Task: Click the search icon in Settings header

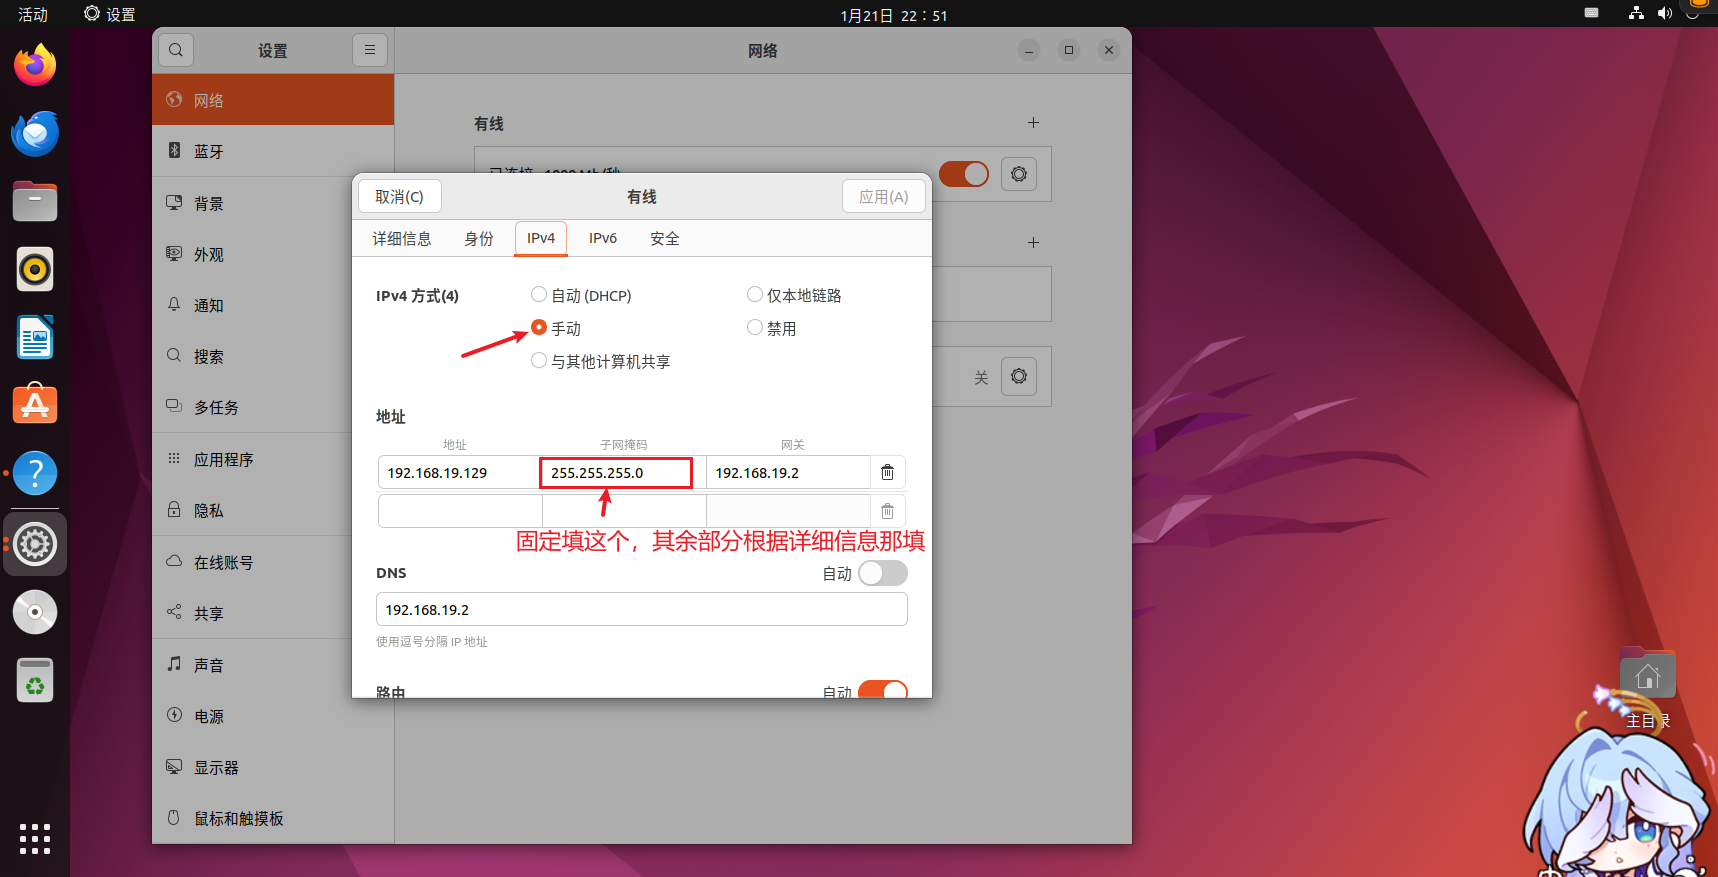Action: click(x=176, y=50)
